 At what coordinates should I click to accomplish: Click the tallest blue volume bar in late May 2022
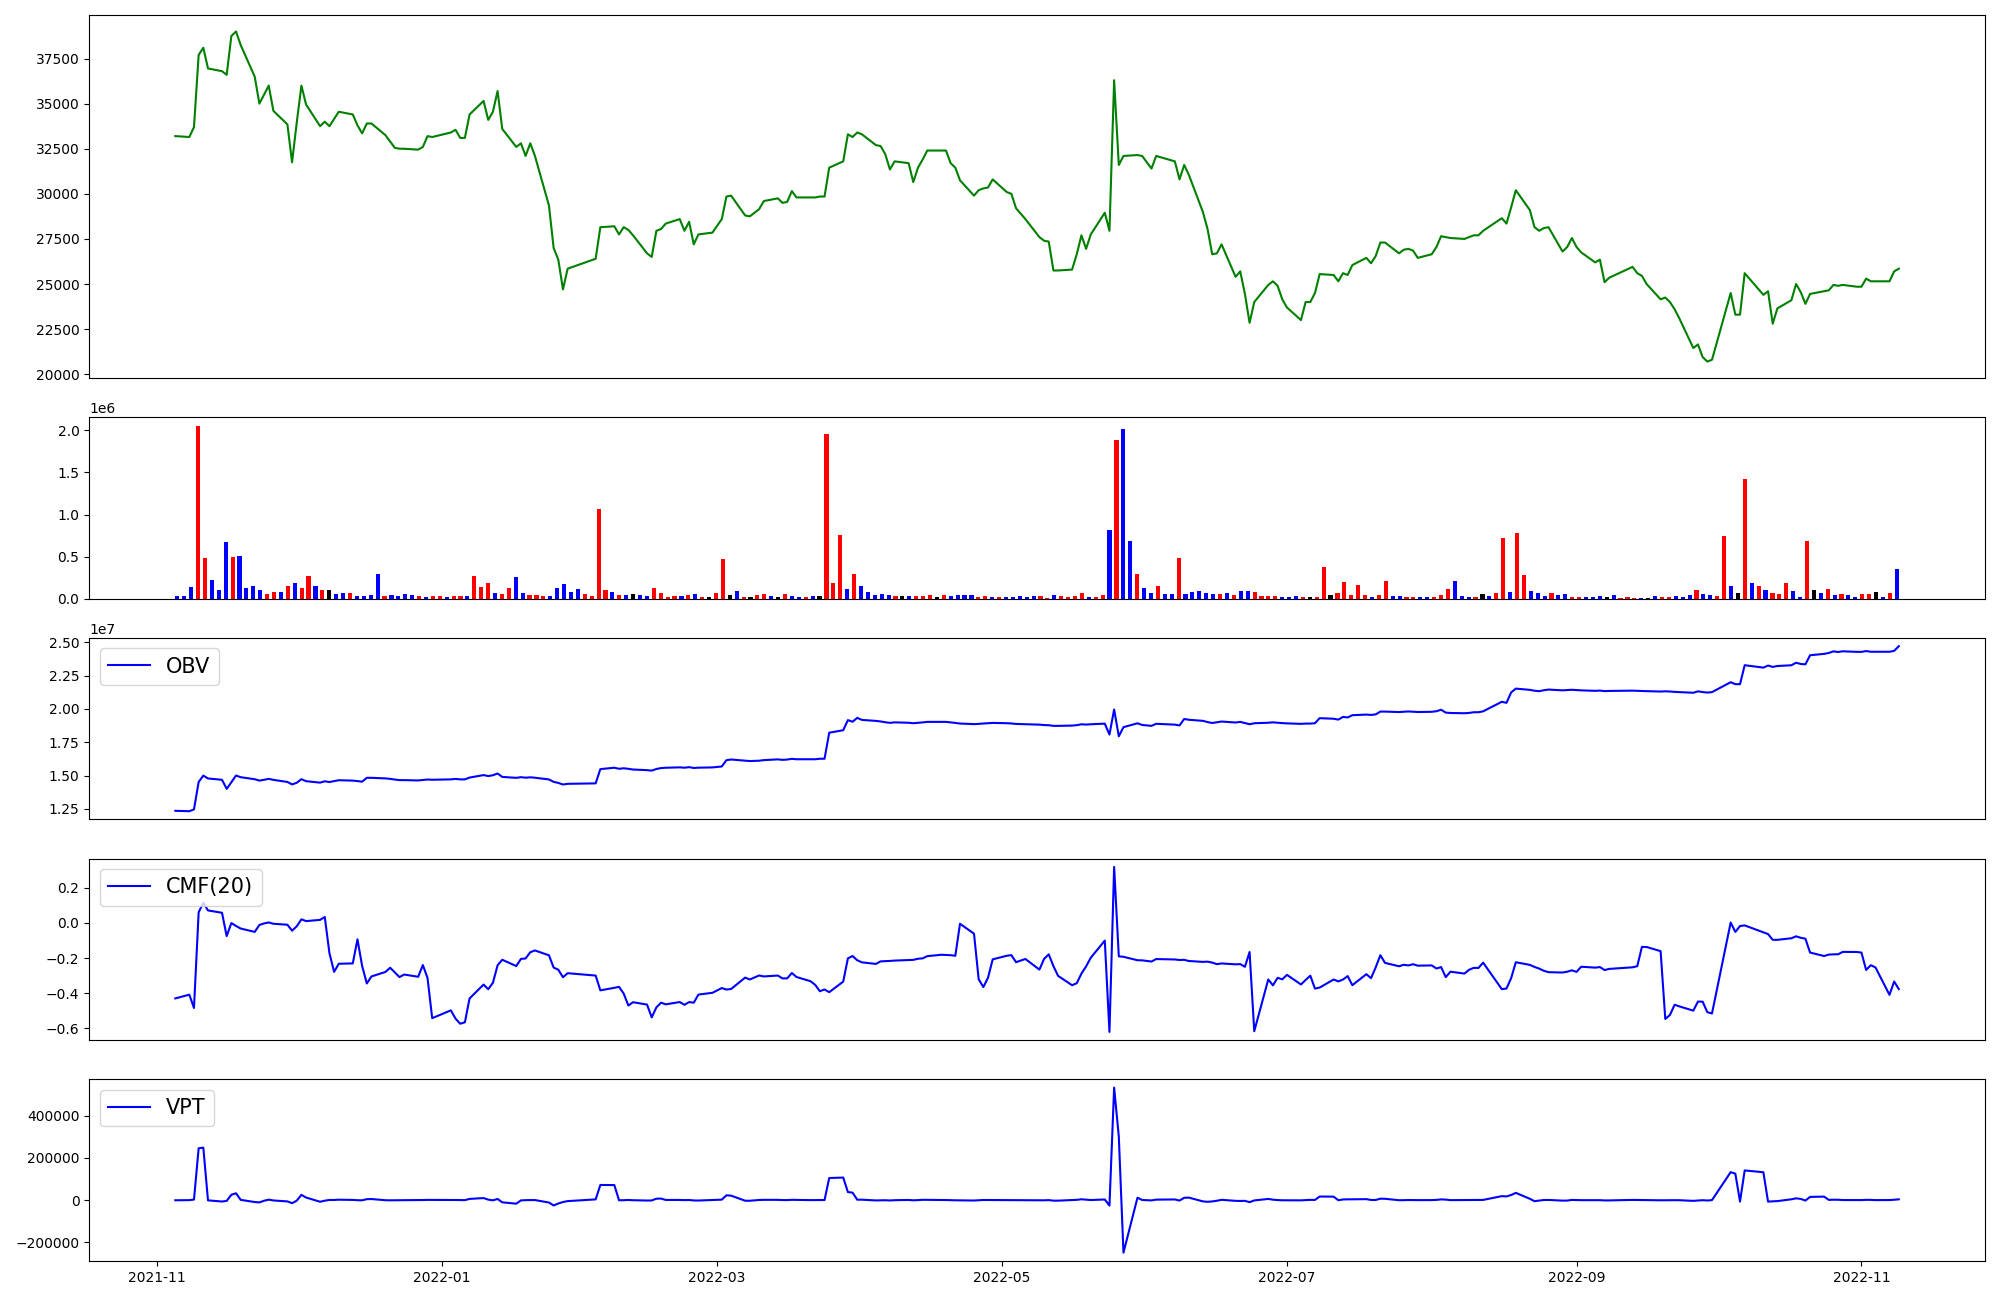[x=1123, y=512]
